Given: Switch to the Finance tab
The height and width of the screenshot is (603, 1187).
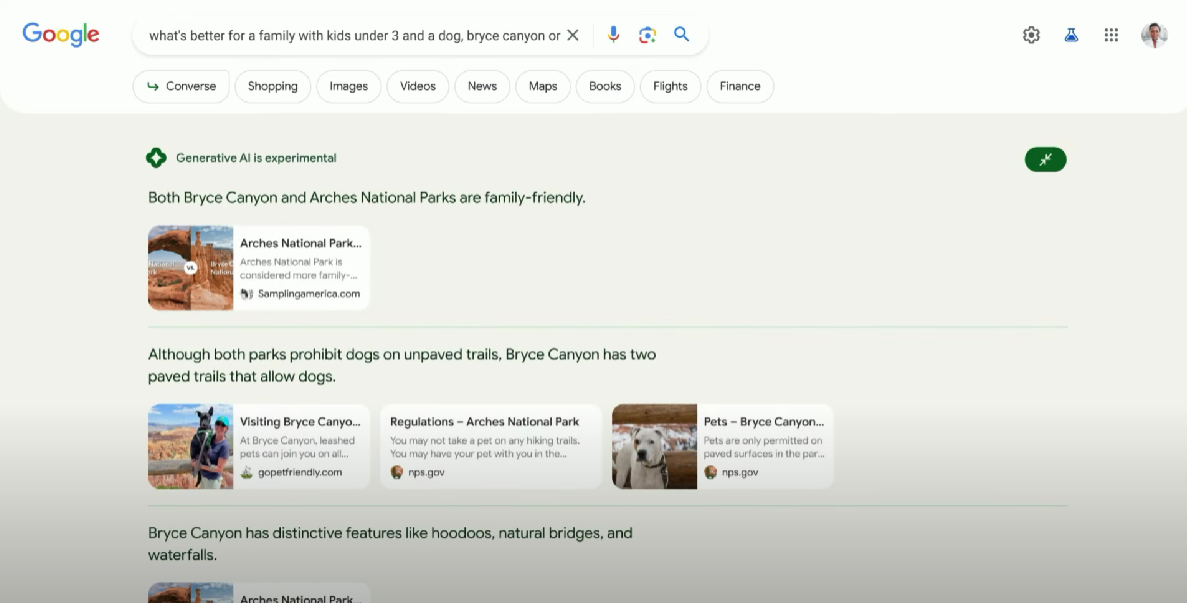Looking at the screenshot, I should pos(740,86).
